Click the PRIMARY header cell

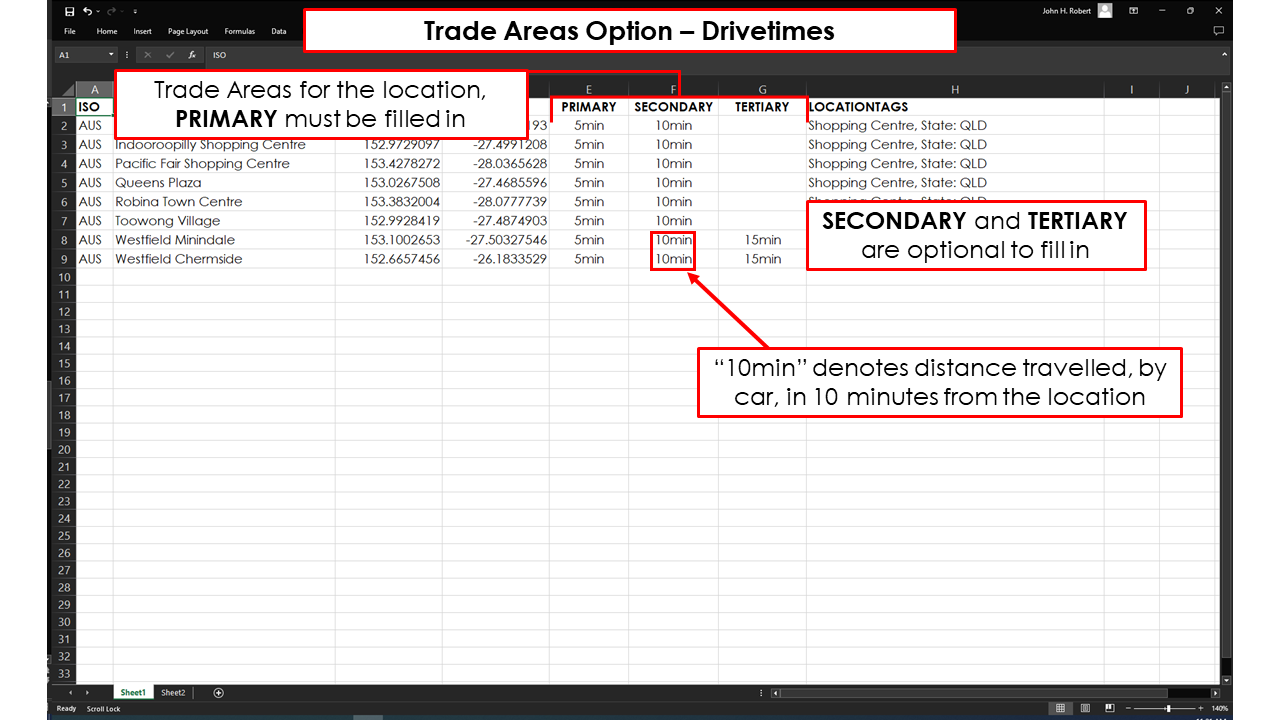click(x=589, y=107)
